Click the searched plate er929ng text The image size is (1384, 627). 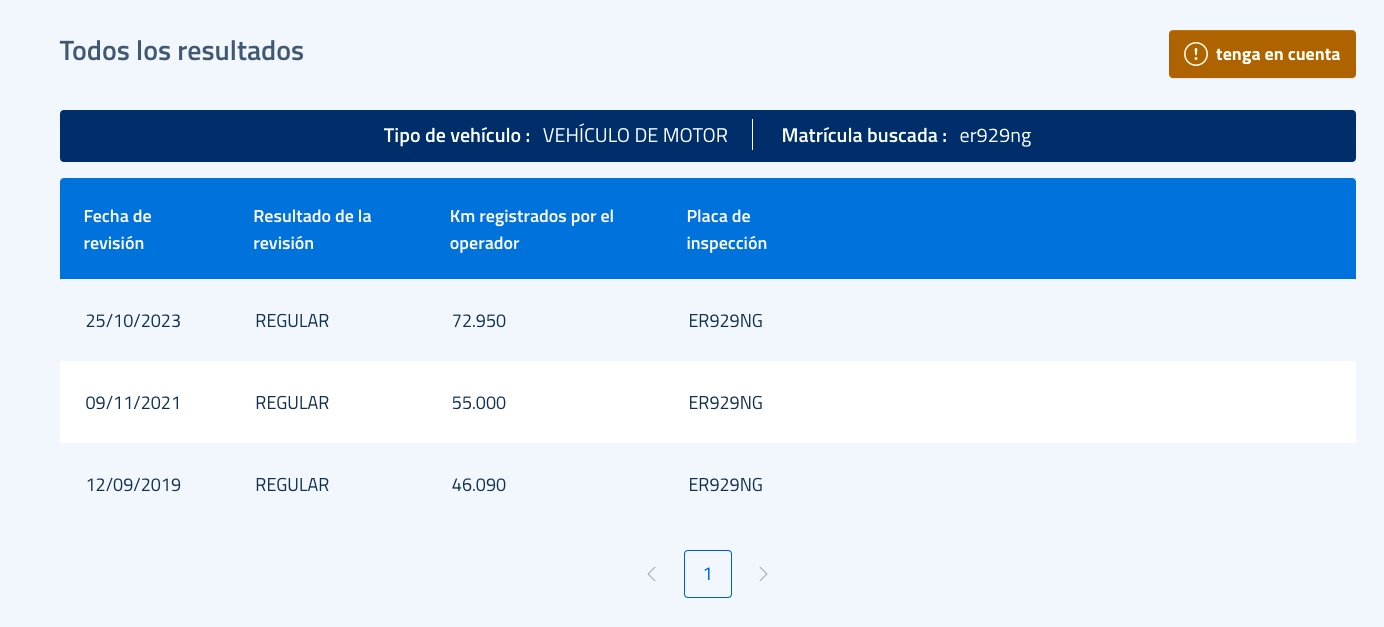[995, 136]
